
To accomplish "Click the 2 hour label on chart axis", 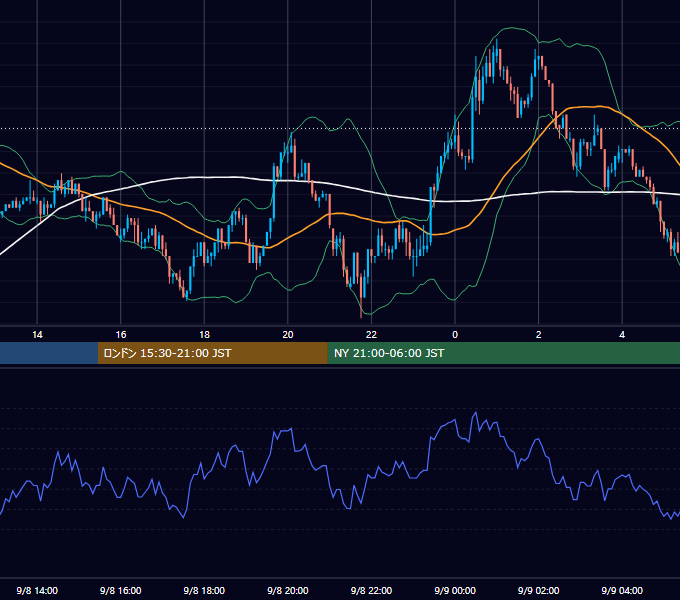I will pyautogui.click(x=539, y=335).
